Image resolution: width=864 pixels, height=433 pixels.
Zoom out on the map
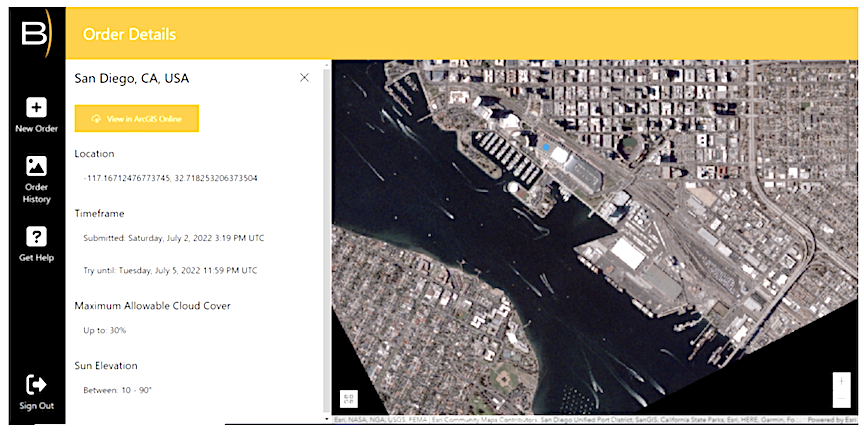844,400
